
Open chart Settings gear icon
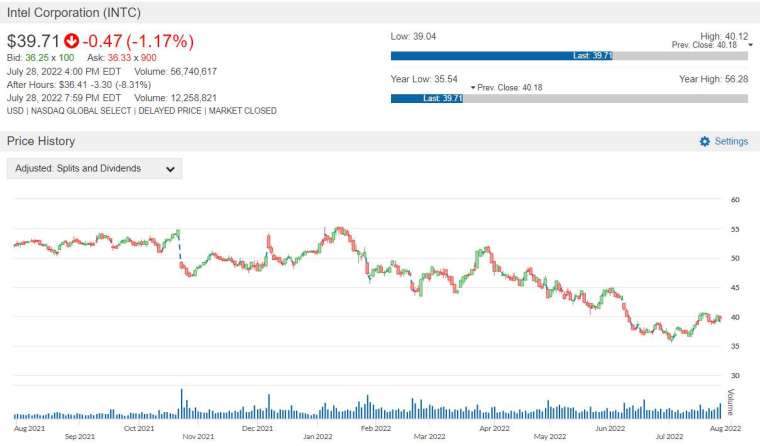705,141
